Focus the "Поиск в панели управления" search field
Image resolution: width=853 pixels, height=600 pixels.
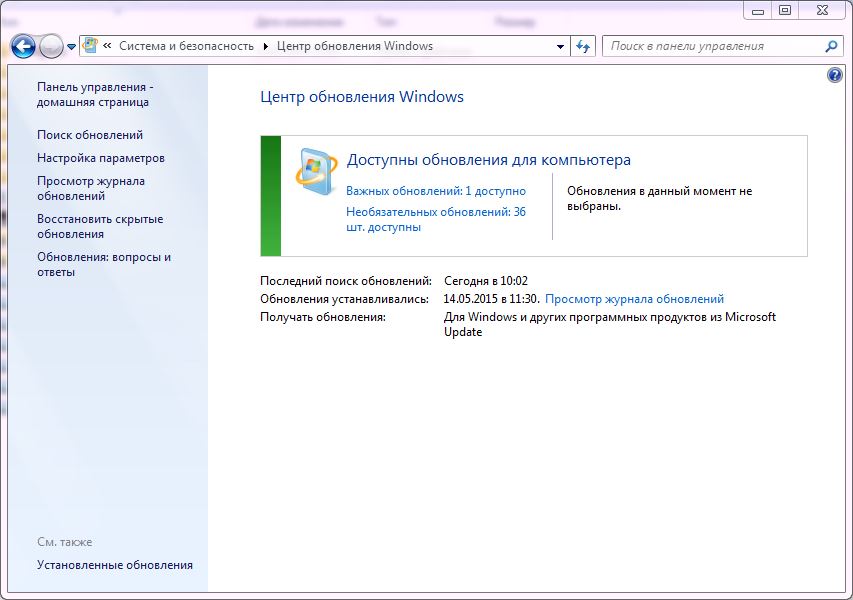point(710,46)
